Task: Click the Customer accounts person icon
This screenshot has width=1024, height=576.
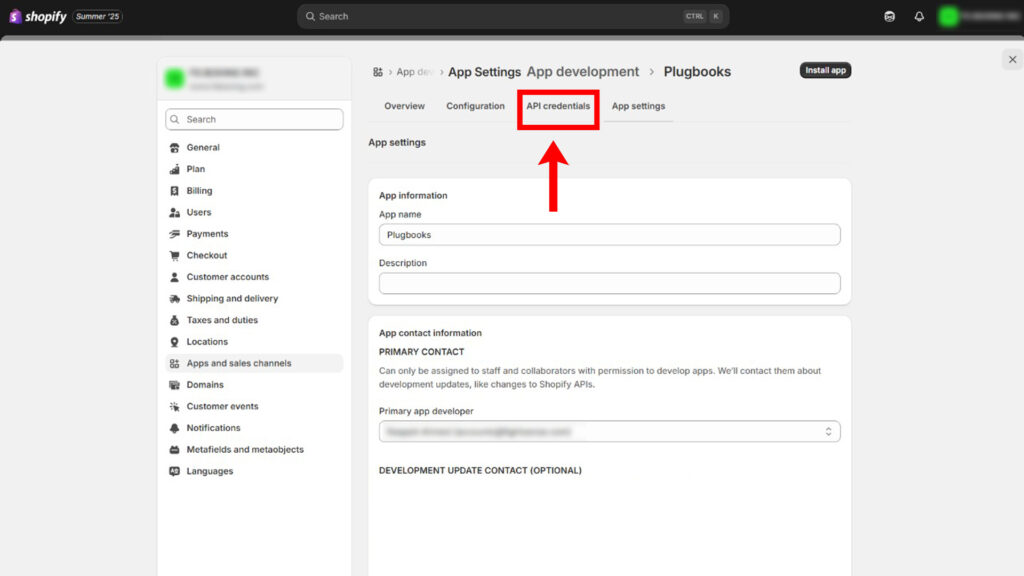Action: 174,277
